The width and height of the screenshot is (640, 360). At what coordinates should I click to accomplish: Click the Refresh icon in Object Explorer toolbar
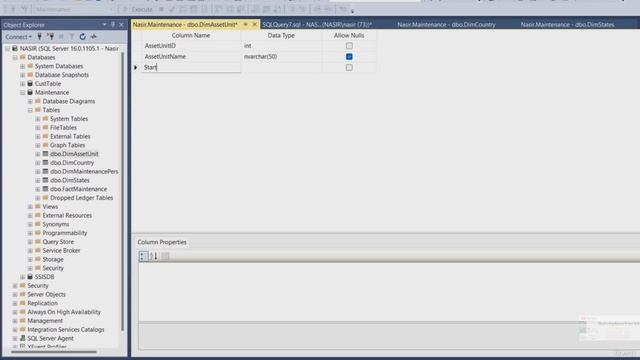pyautogui.click(x=82, y=37)
